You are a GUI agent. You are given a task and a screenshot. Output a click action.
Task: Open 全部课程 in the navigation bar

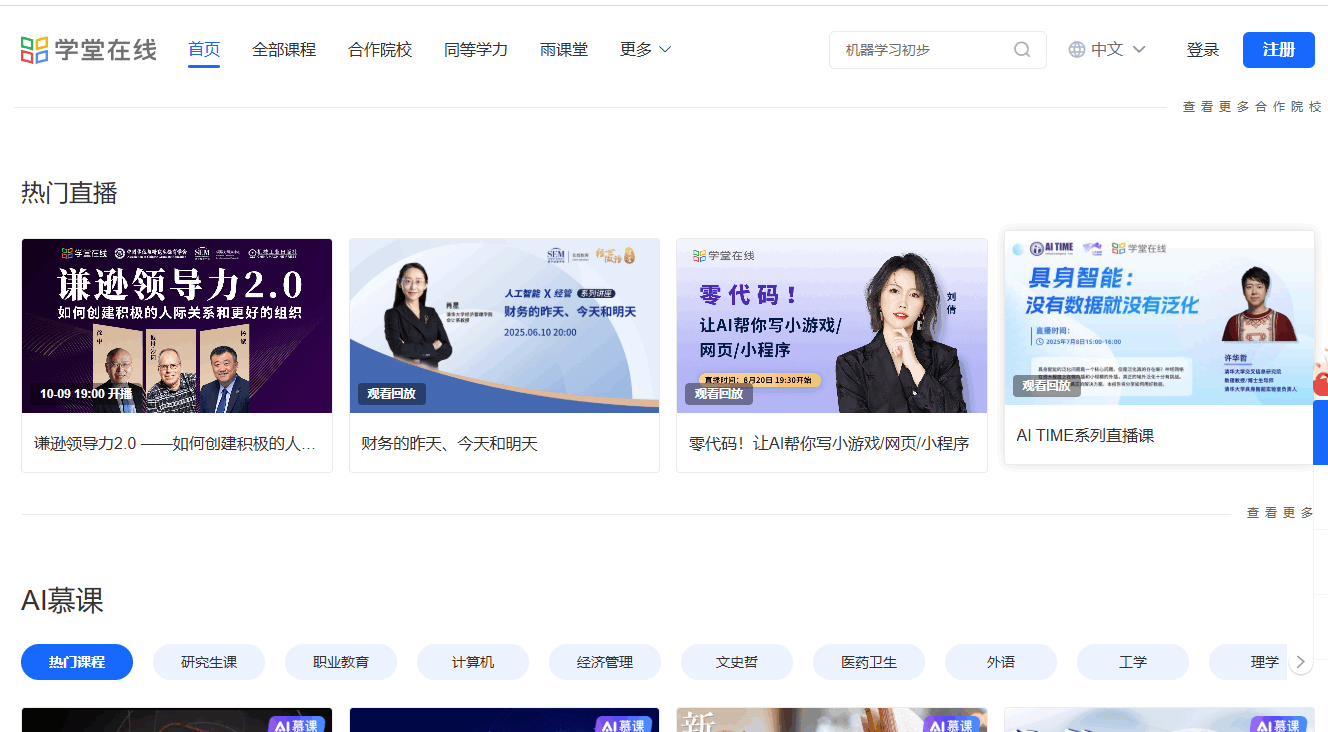point(284,50)
